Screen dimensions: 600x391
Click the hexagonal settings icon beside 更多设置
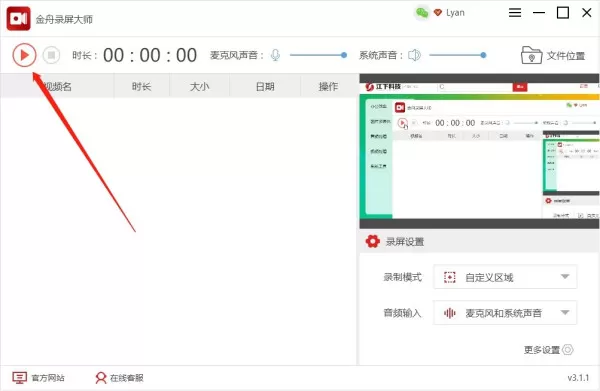click(568, 349)
